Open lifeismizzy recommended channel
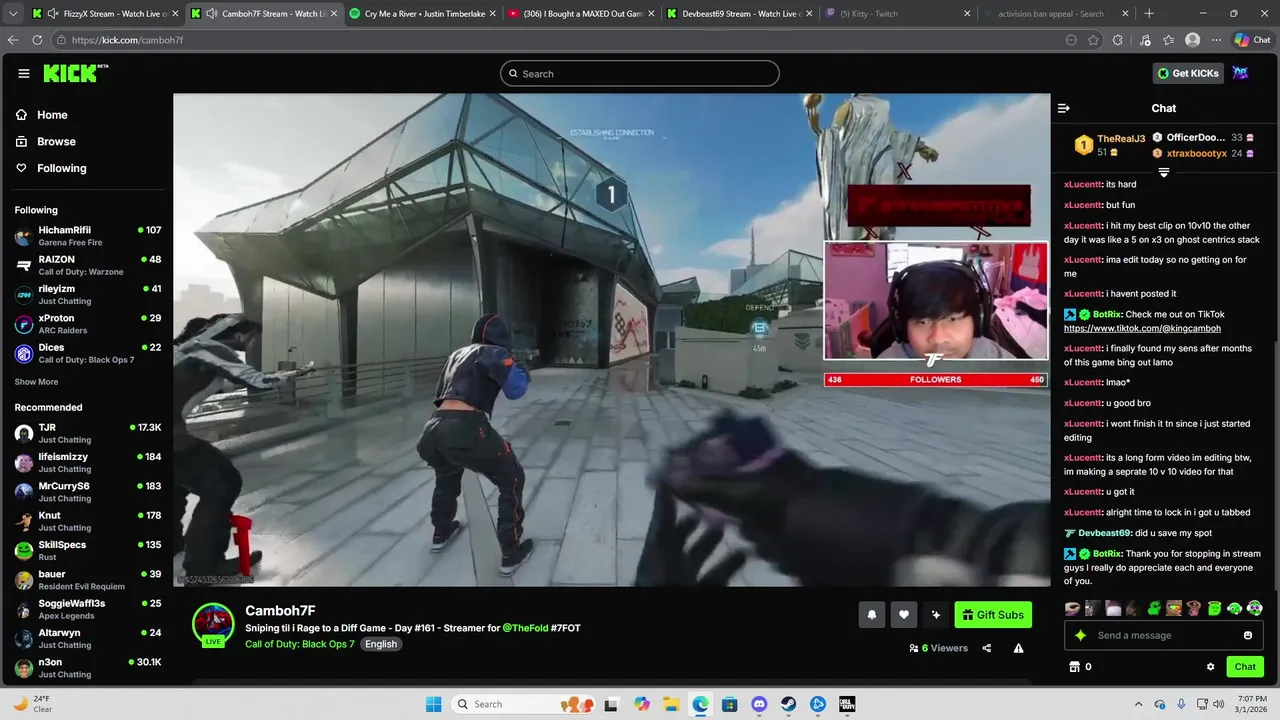 pos(88,462)
